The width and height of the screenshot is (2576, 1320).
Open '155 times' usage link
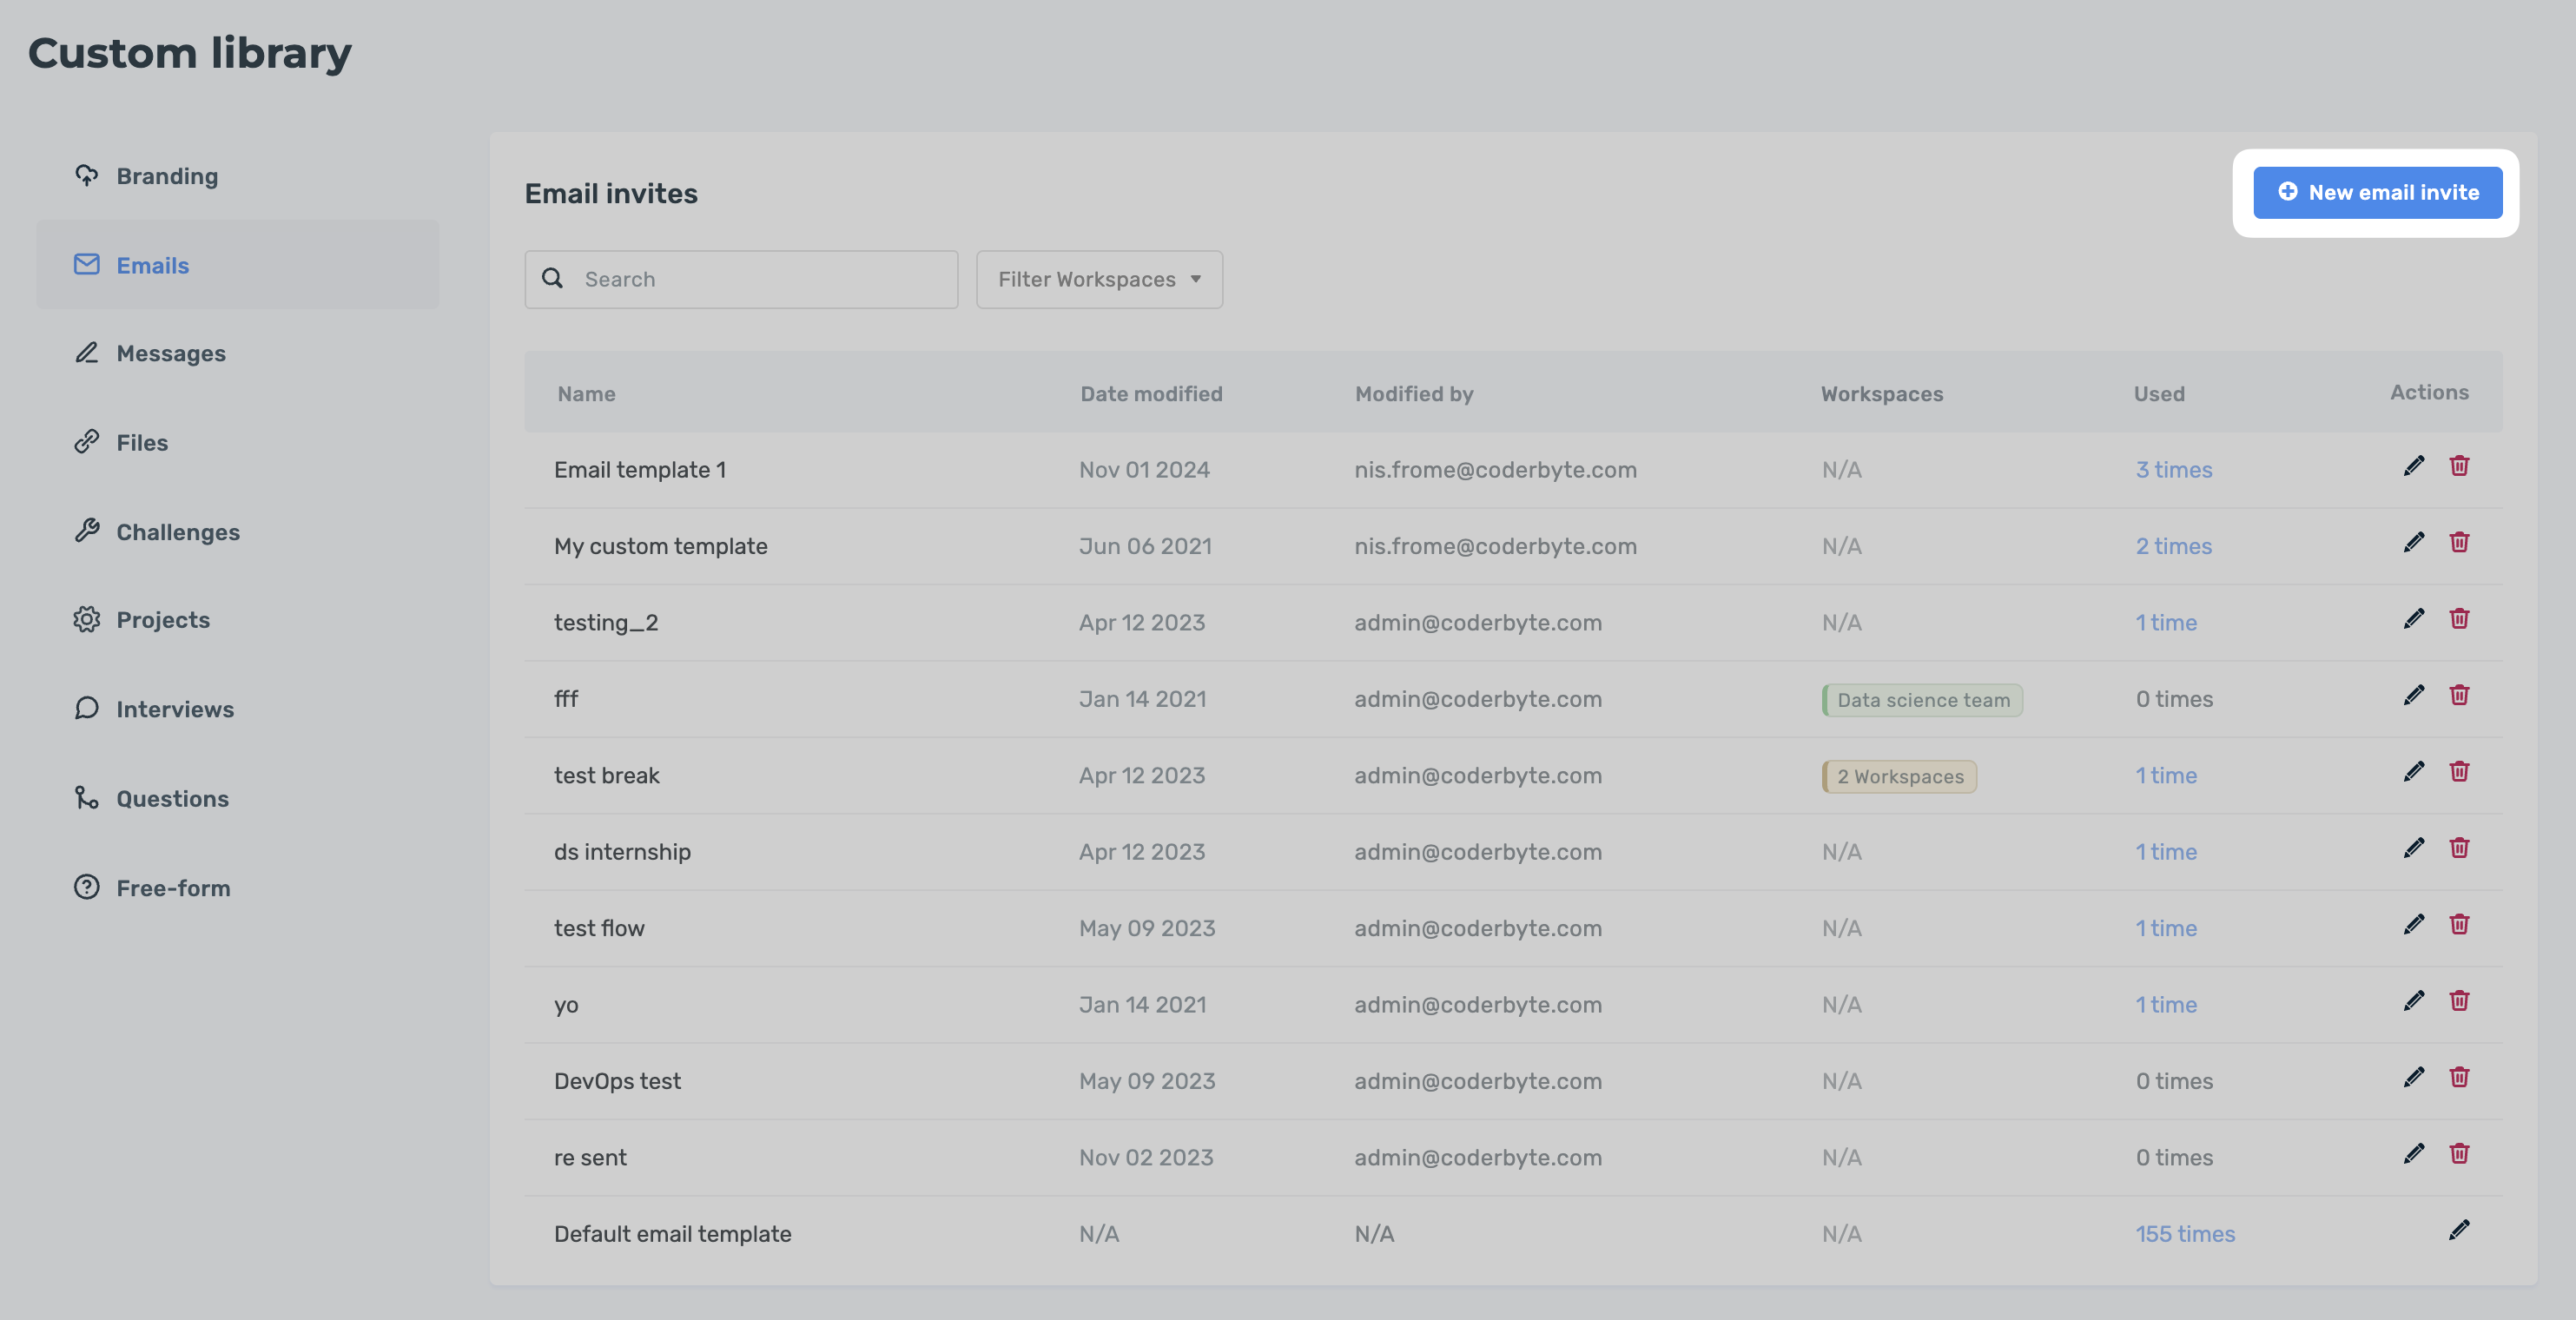coord(2185,1233)
